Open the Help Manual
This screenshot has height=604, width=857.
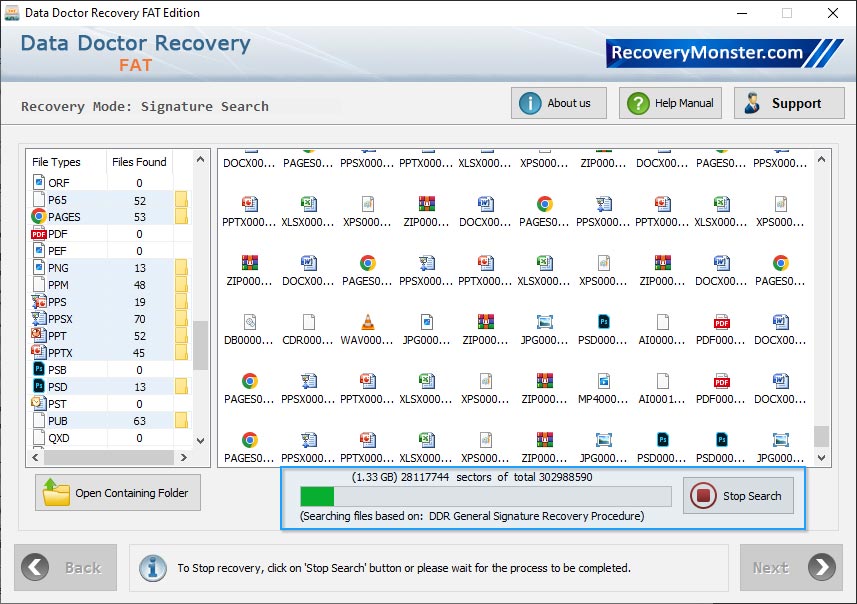pyautogui.click(x=669, y=102)
